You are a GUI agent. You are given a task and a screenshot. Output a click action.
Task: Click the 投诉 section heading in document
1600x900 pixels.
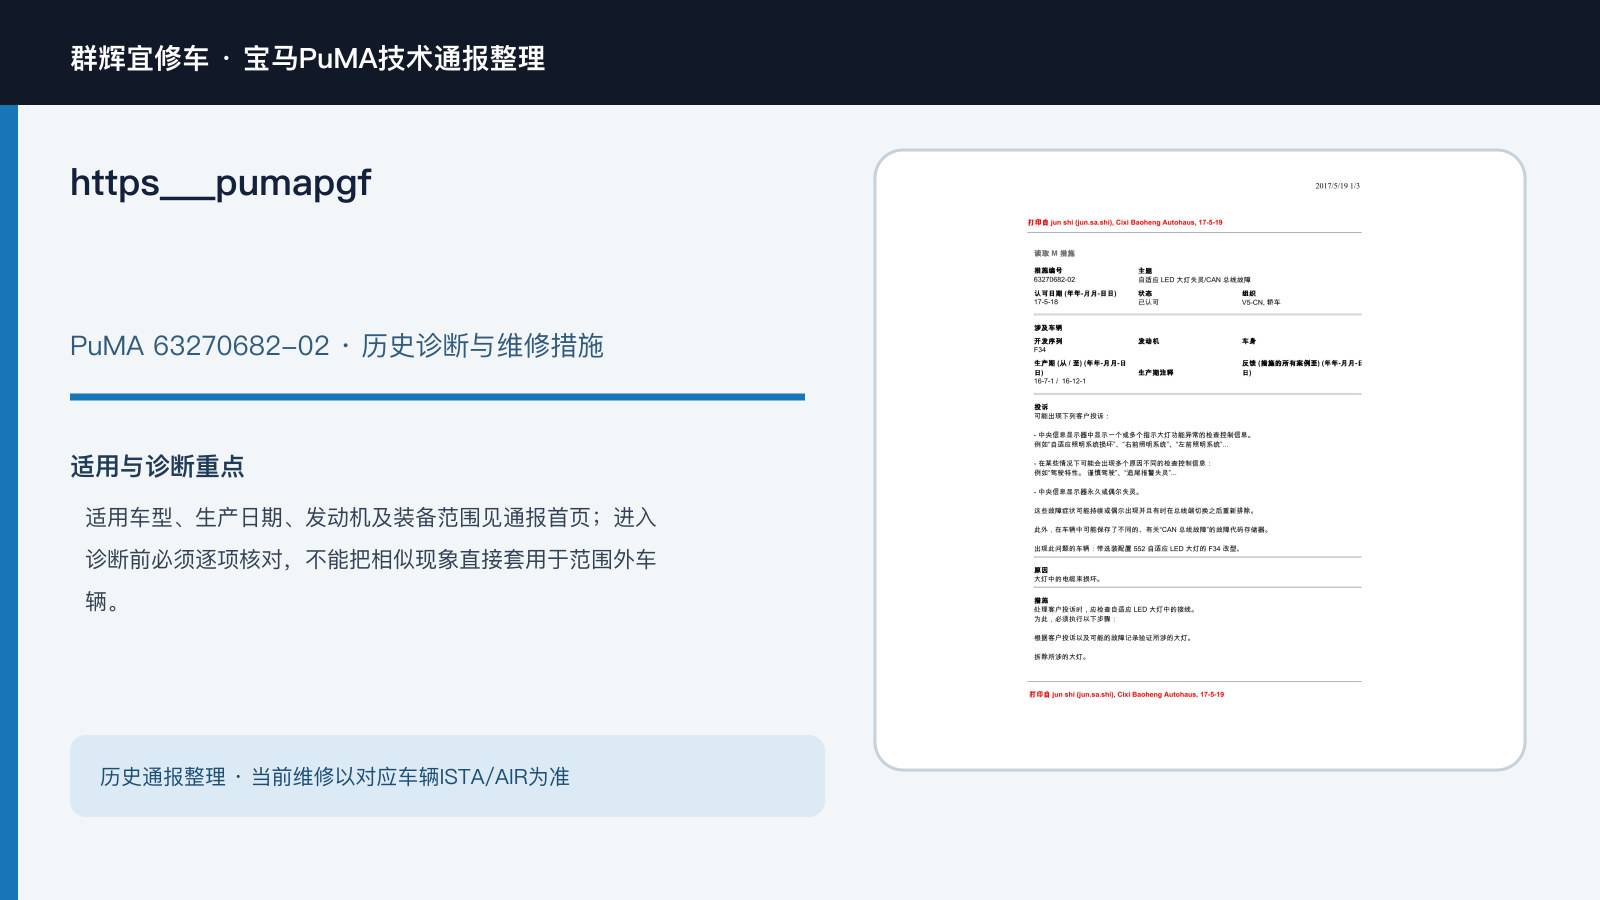point(1041,407)
